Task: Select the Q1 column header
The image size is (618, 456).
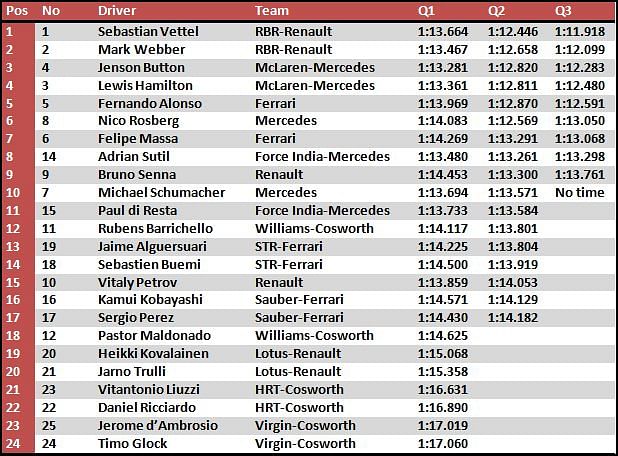Action: 426,11
